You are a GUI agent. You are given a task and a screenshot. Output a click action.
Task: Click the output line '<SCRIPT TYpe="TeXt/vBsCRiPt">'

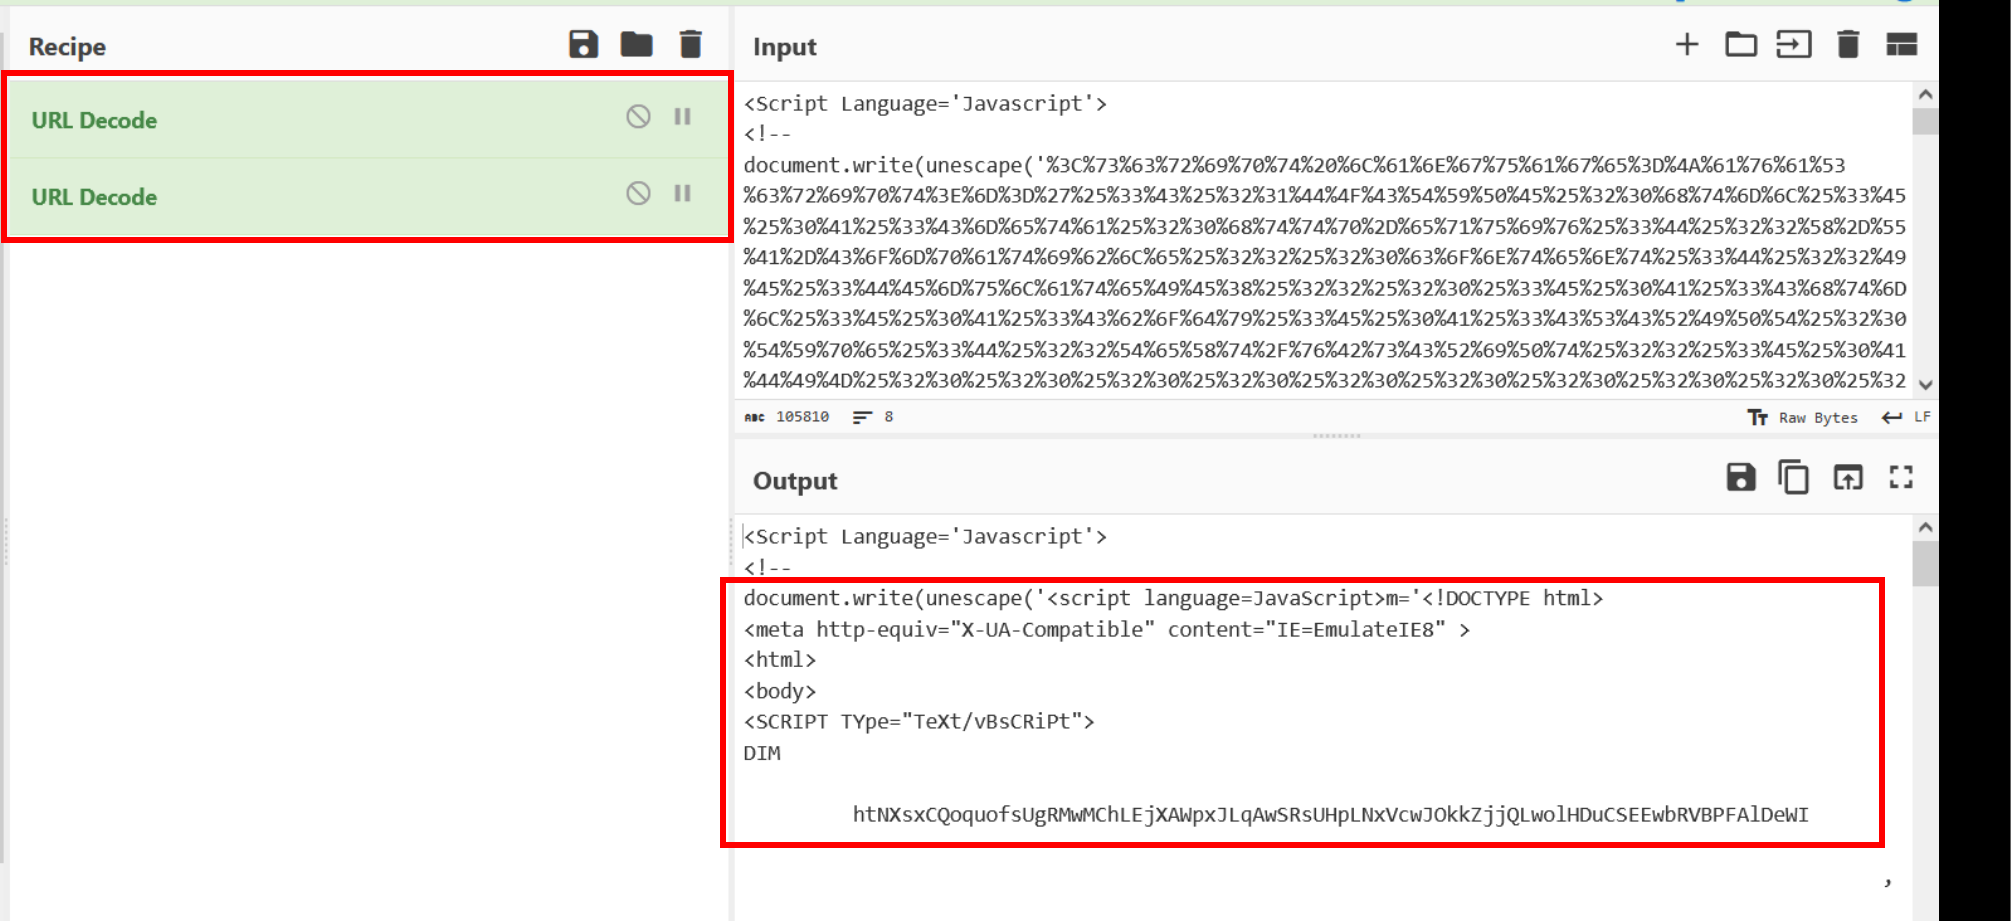tap(919, 722)
